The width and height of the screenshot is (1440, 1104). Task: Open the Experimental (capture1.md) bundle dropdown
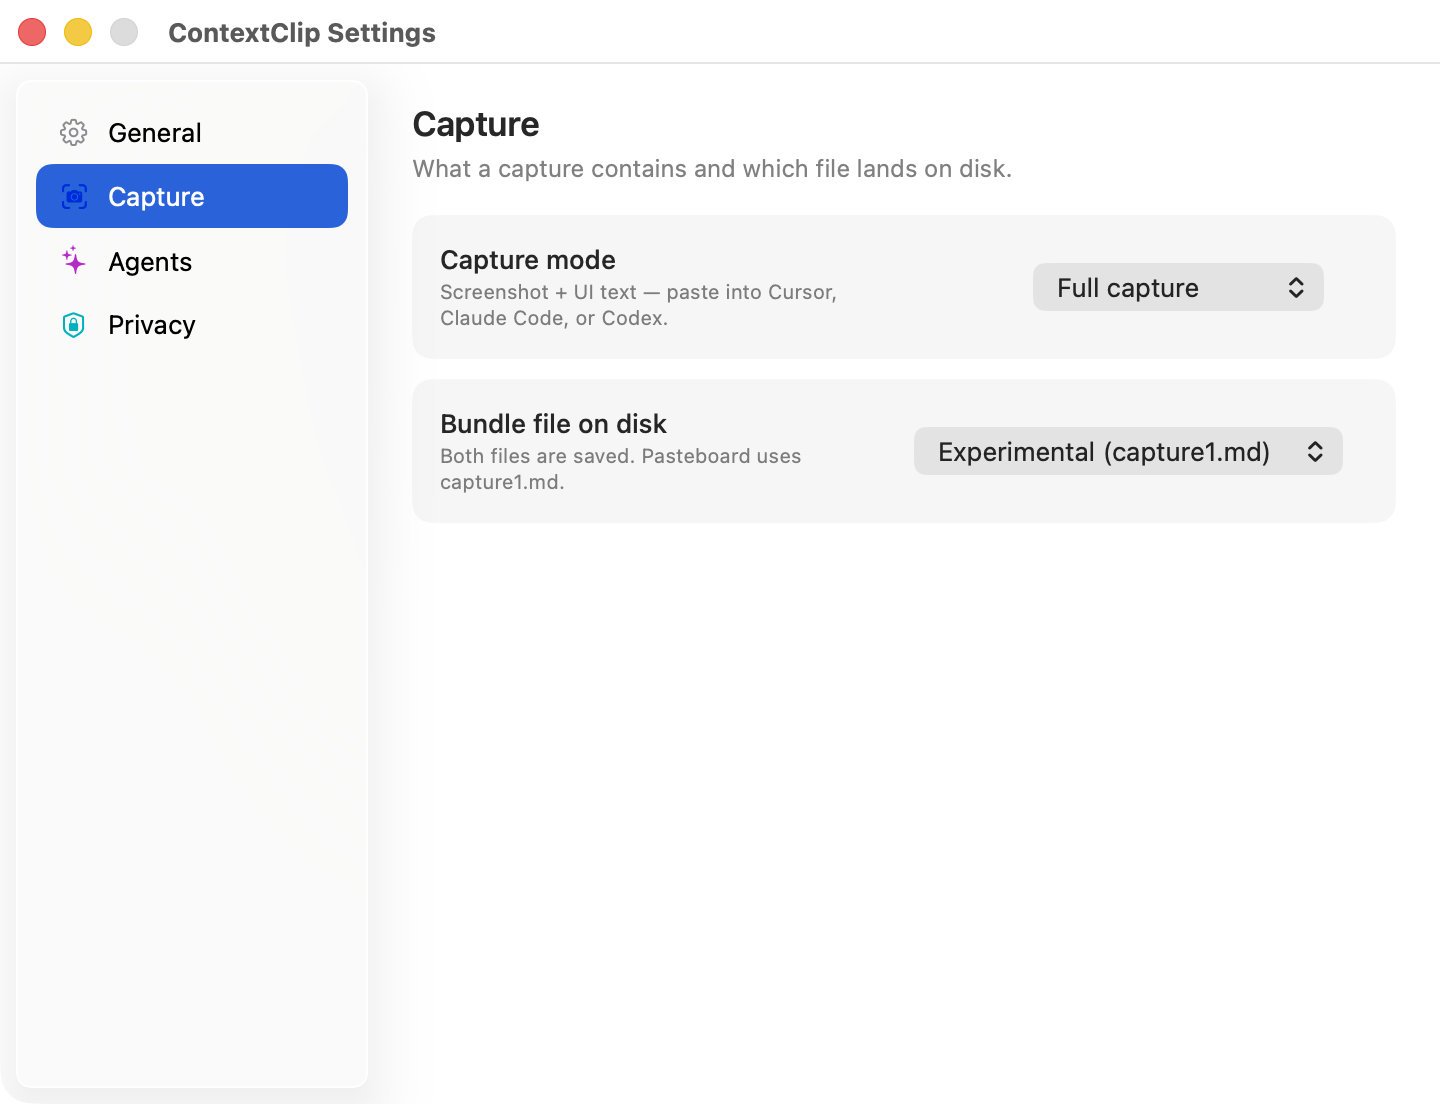coord(1128,451)
